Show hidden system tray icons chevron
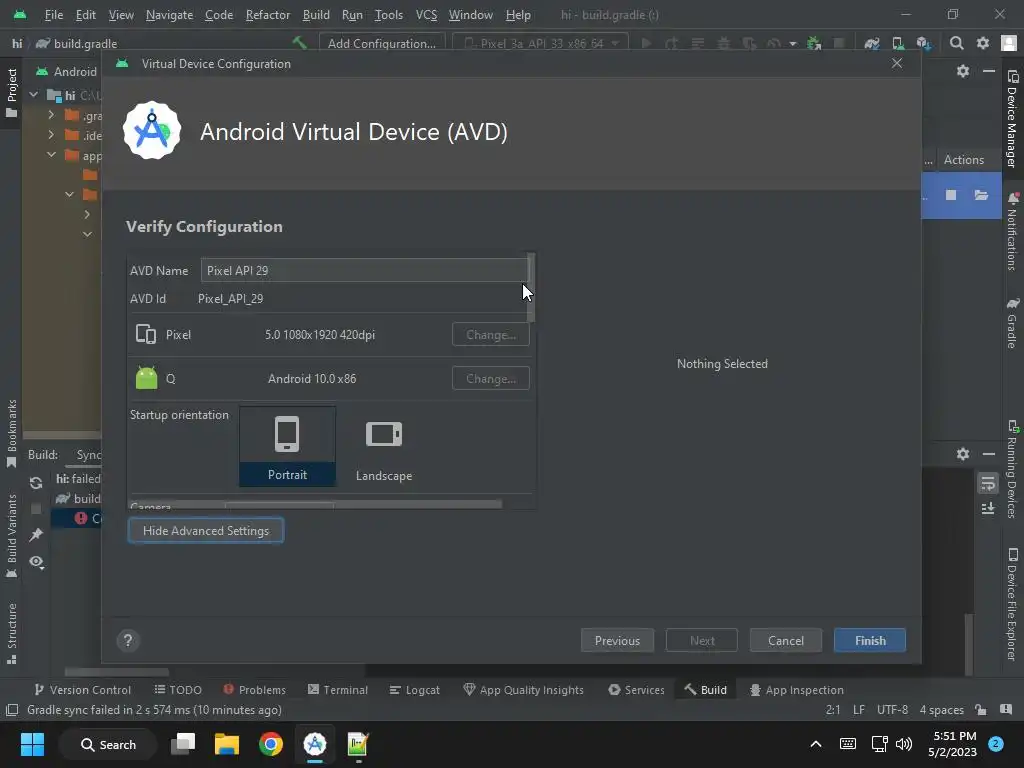 [x=816, y=744]
